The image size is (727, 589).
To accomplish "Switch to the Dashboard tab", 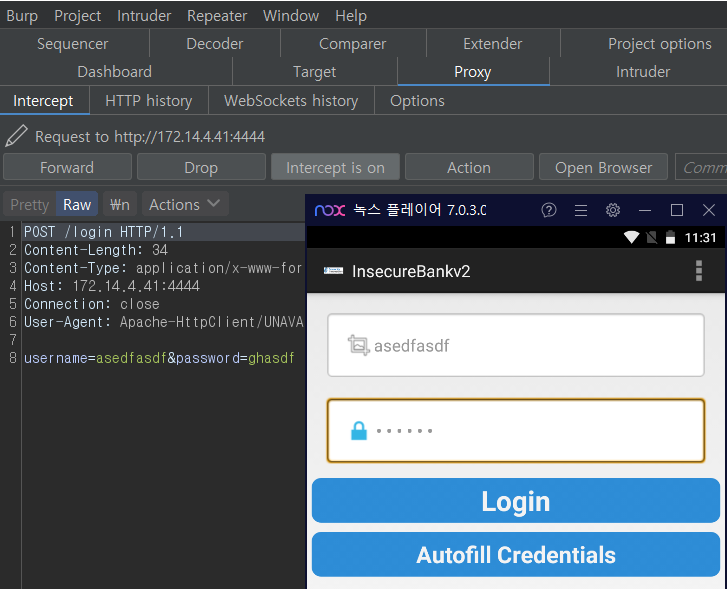I will [x=115, y=71].
